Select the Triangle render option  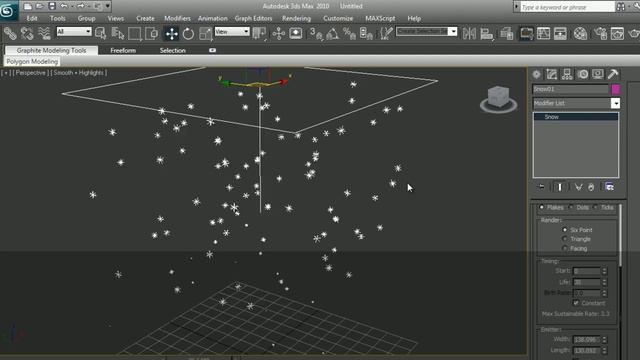[565, 239]
